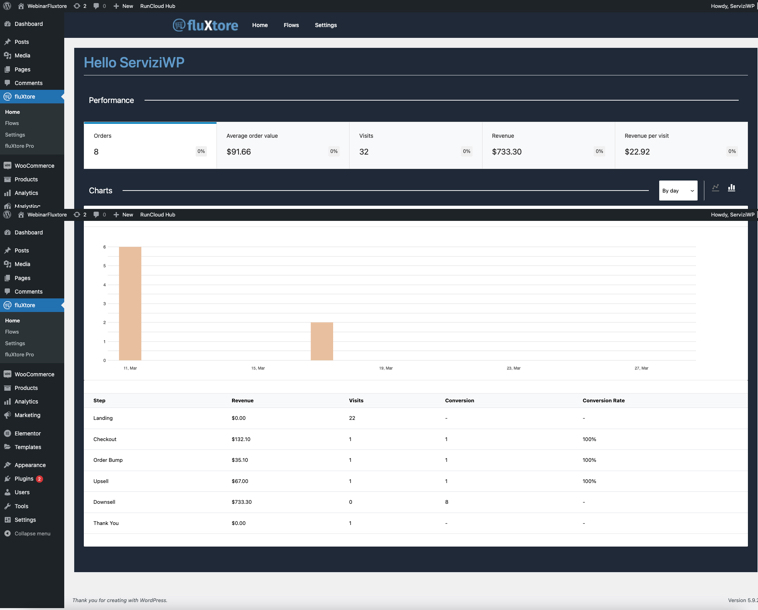Select the Orders performance card
This screenshot has height=610, width=758.
tap(150, 144)
